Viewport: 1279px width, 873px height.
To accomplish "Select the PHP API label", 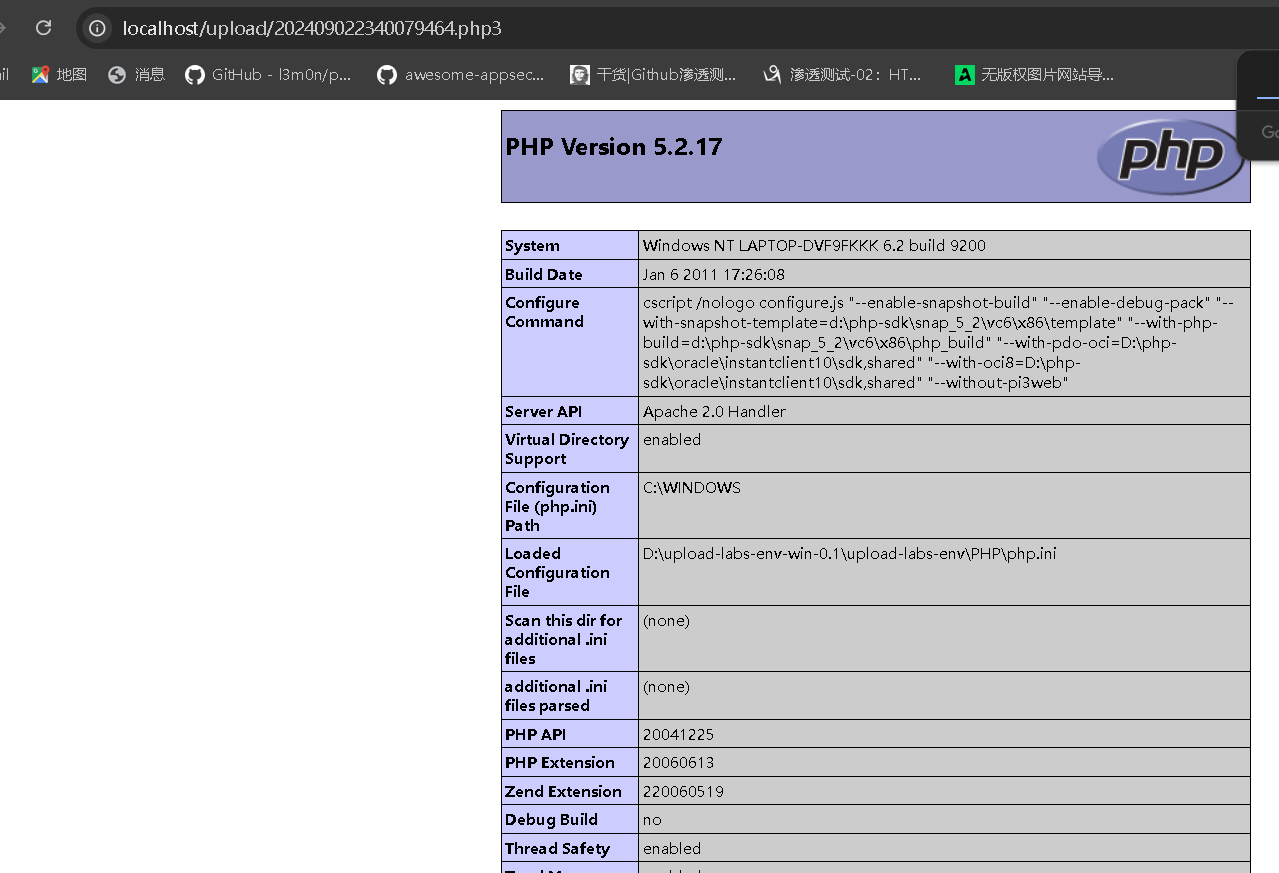I will (535, 734).
